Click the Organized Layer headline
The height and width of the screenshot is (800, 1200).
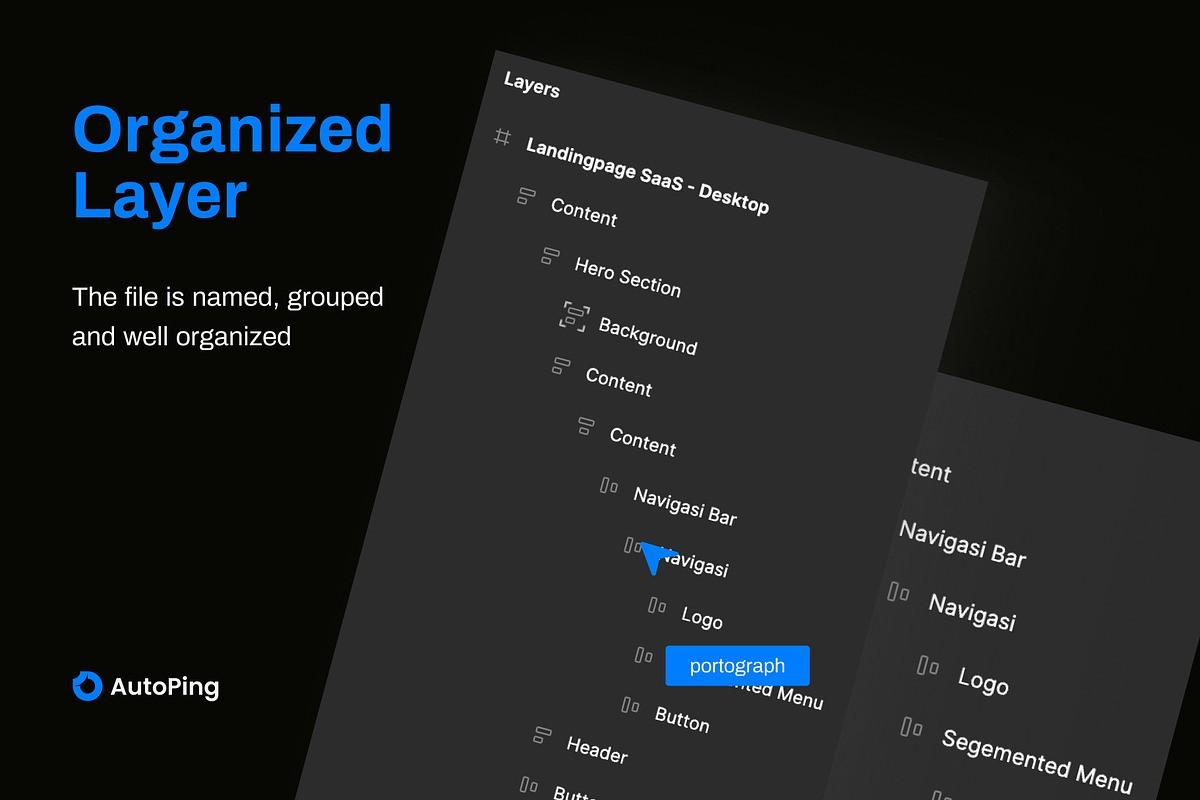(233, 163)
